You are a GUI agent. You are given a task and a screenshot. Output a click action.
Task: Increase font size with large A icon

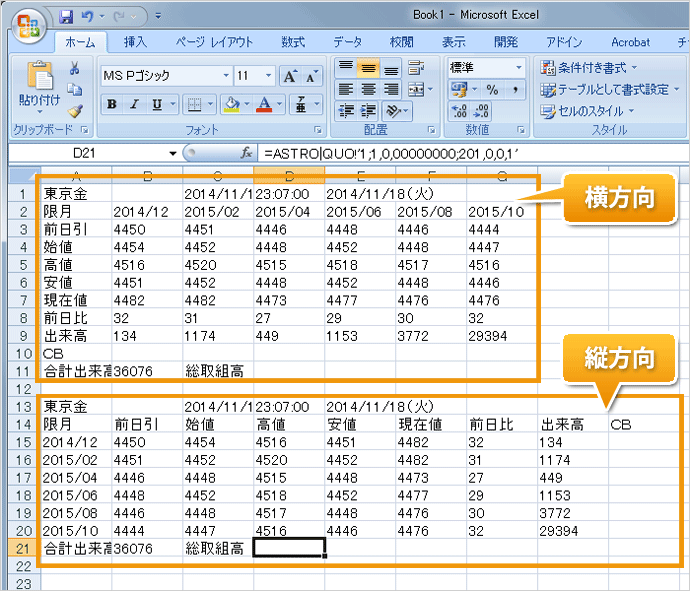click(x=290, y=76)
